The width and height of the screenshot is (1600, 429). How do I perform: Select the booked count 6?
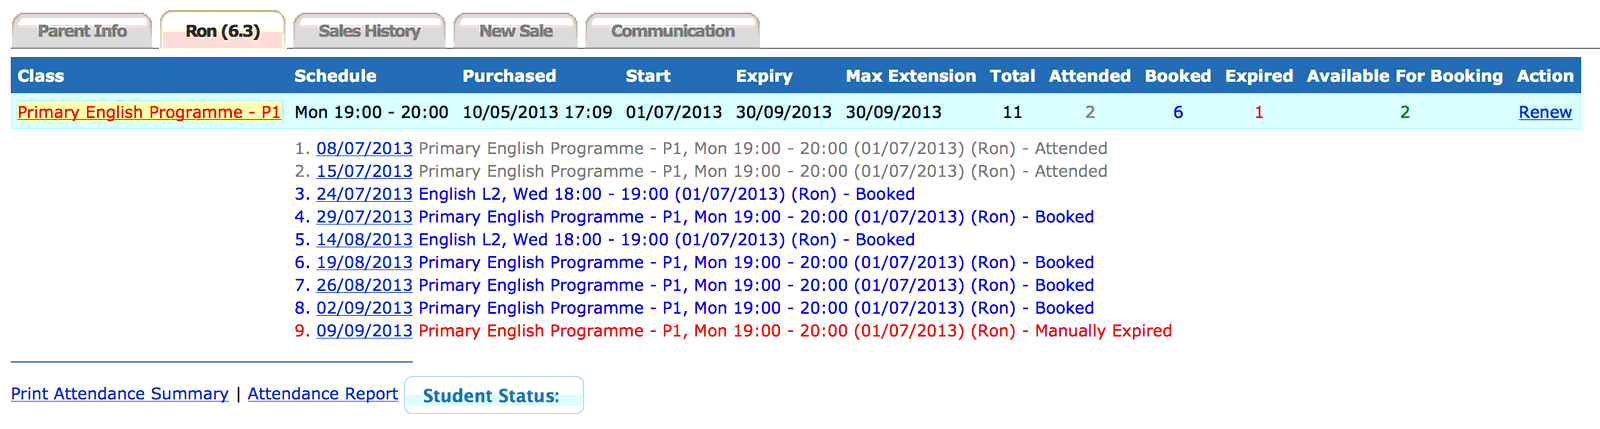click(1178, 112)
